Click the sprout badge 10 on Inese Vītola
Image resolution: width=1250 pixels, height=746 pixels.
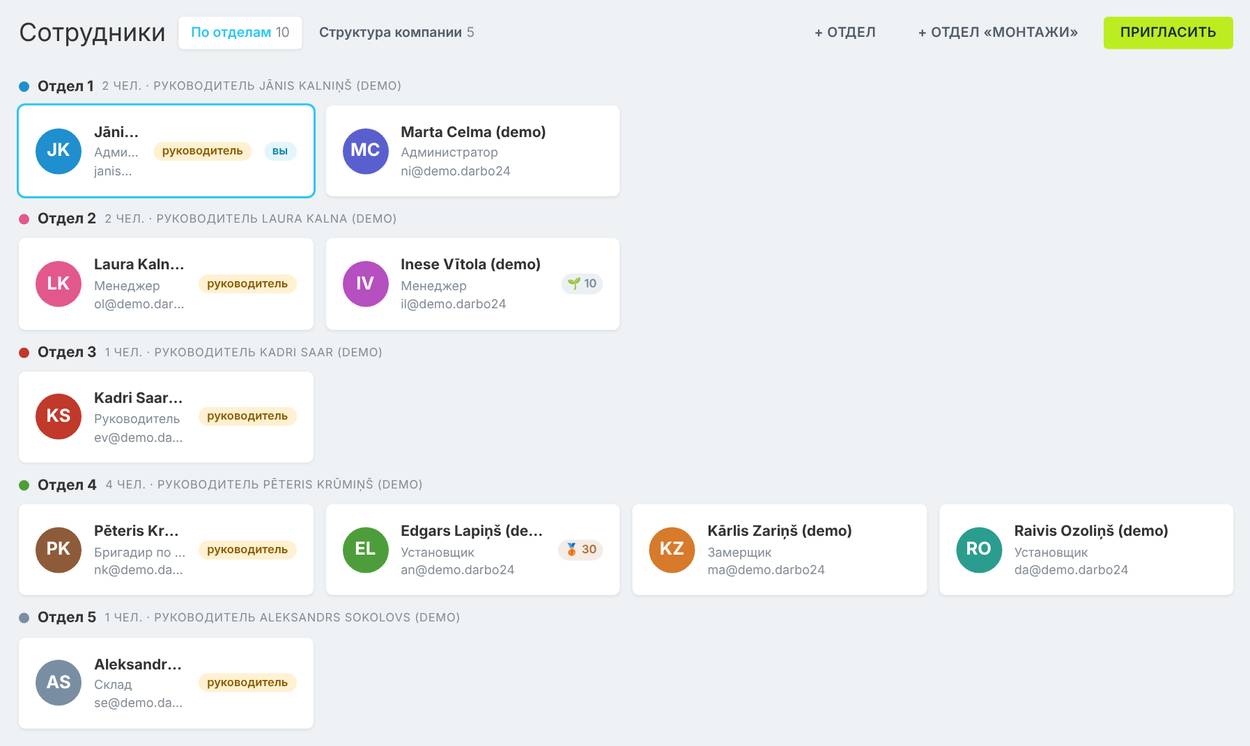582,284
